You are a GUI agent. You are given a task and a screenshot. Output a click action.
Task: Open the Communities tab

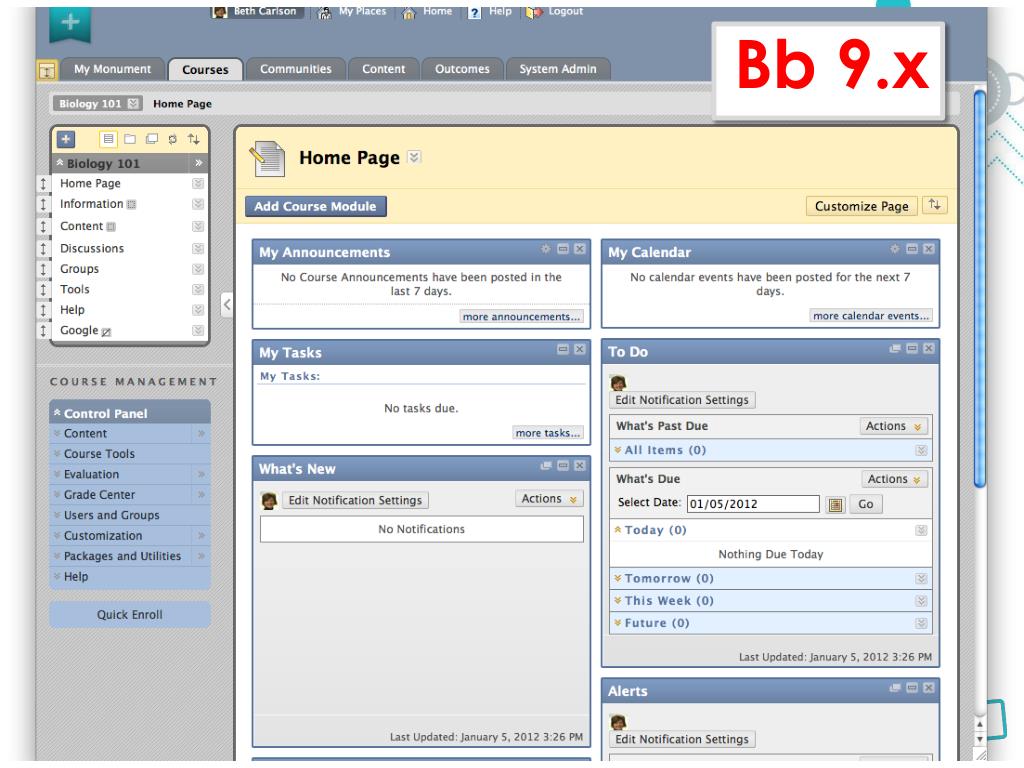pyautogui.click(x=295, y=69)
